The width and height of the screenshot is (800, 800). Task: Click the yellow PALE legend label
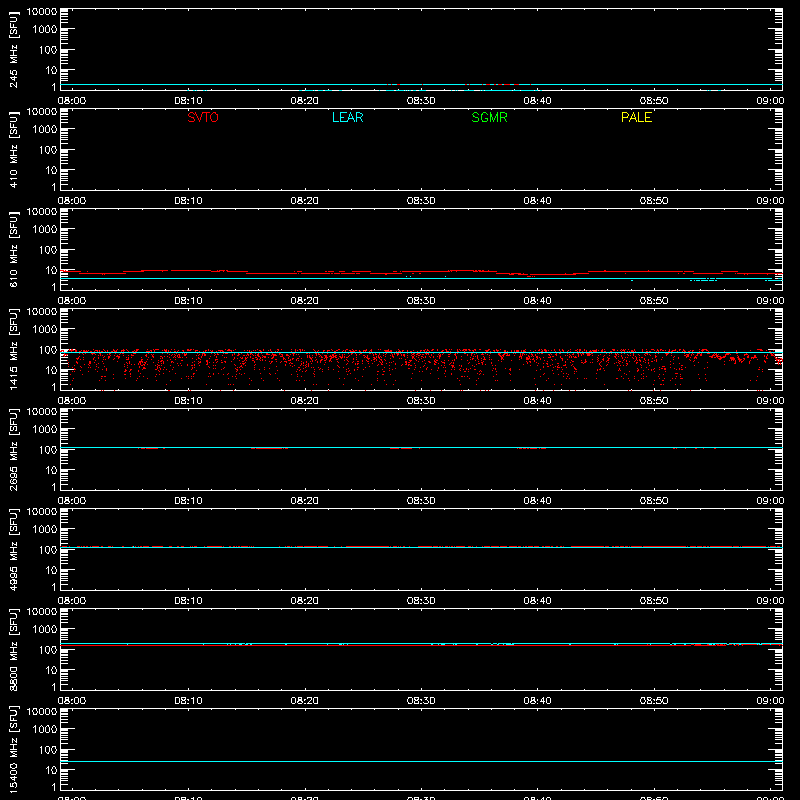tap(636, 117)
